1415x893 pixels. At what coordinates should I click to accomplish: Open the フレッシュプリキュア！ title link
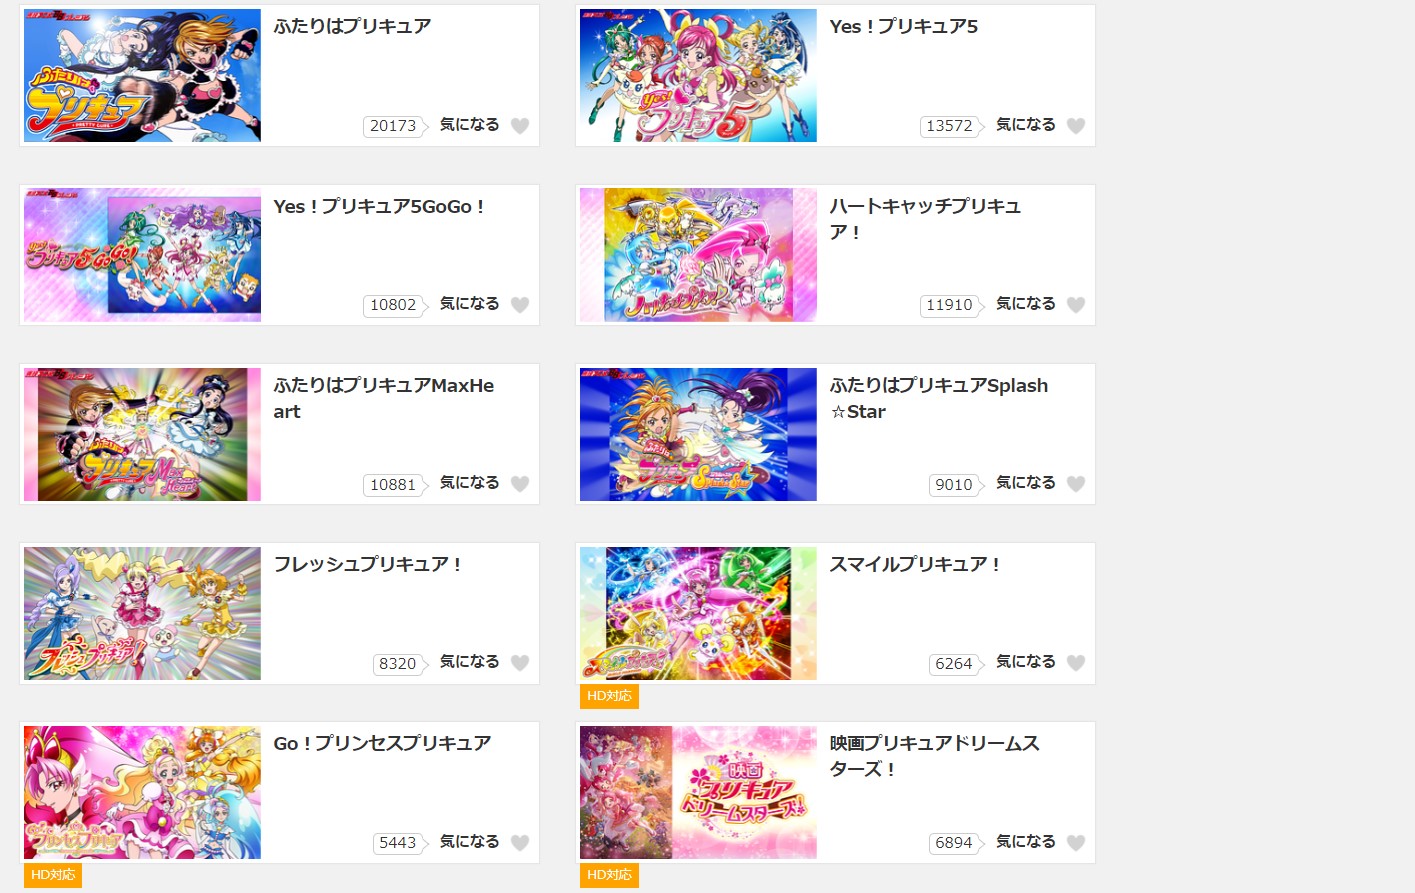(368, 564)
